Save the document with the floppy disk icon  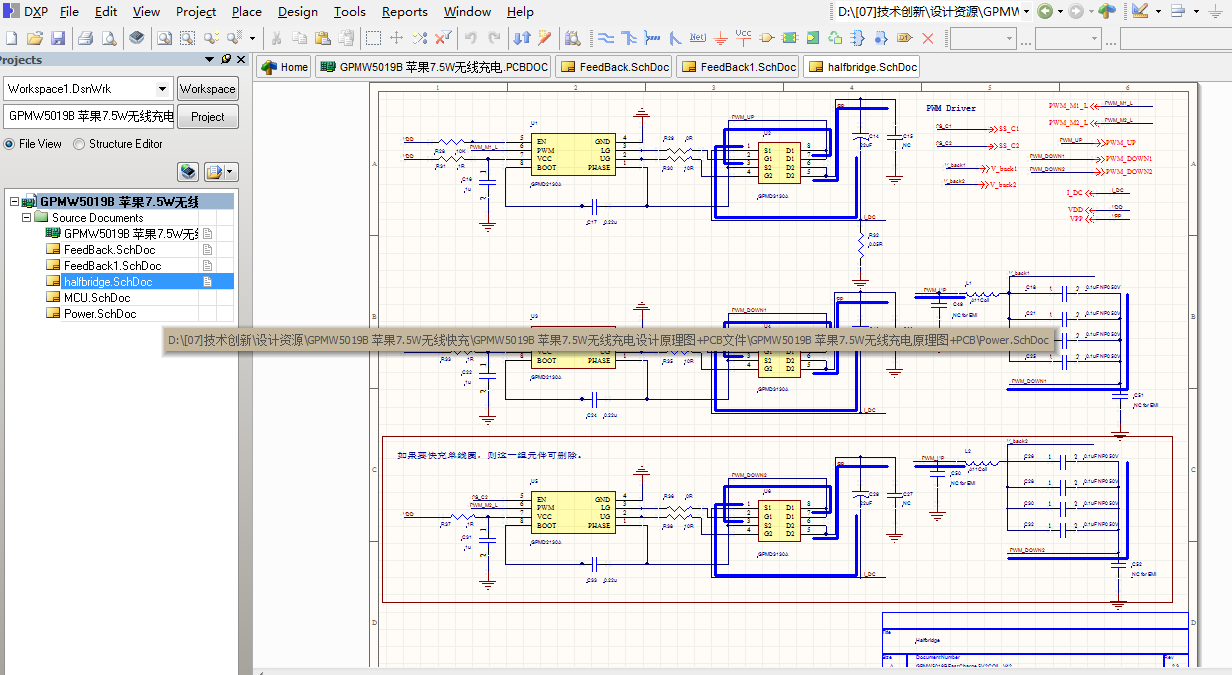coord(57,38)
